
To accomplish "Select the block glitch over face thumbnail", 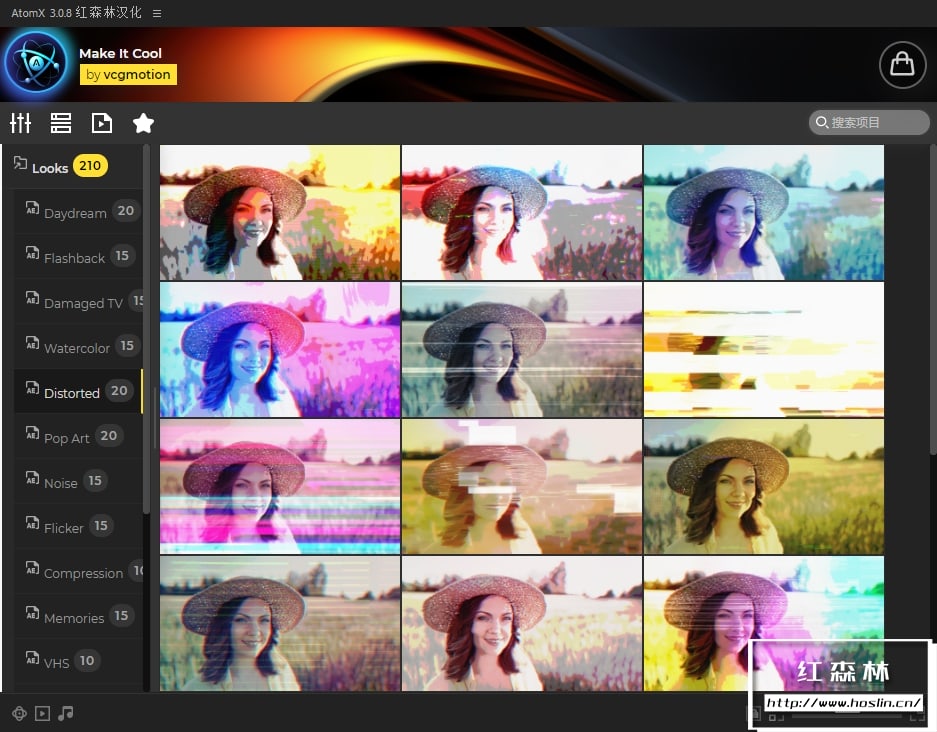I will coord(522,486).
